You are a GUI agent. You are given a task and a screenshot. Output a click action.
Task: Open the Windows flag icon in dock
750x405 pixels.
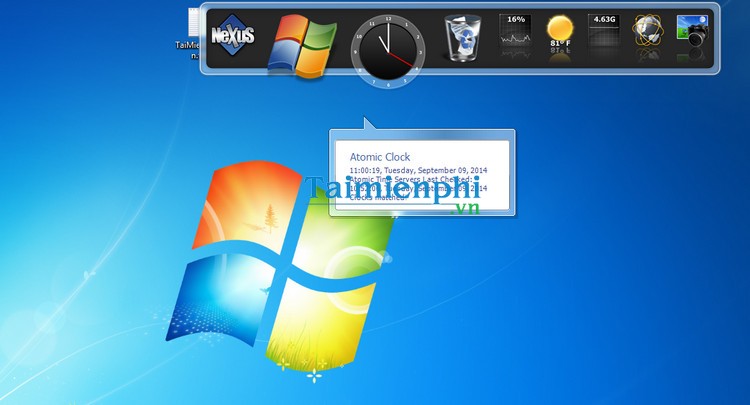(302, 46)
